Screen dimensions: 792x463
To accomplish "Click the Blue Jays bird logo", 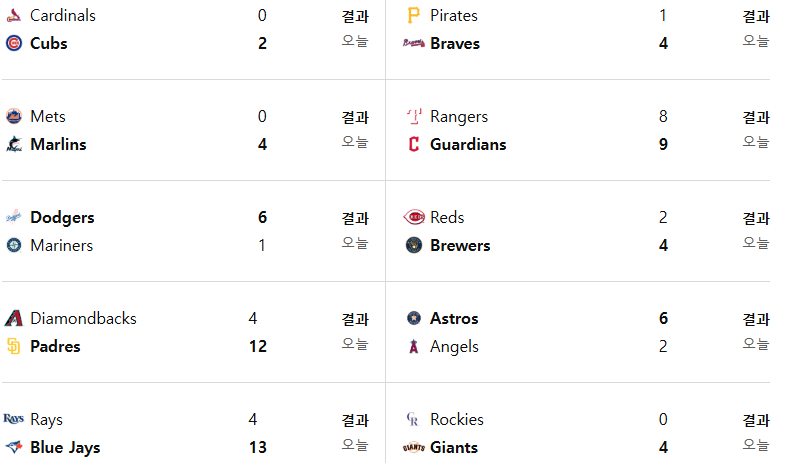I will tap(14, 447).
